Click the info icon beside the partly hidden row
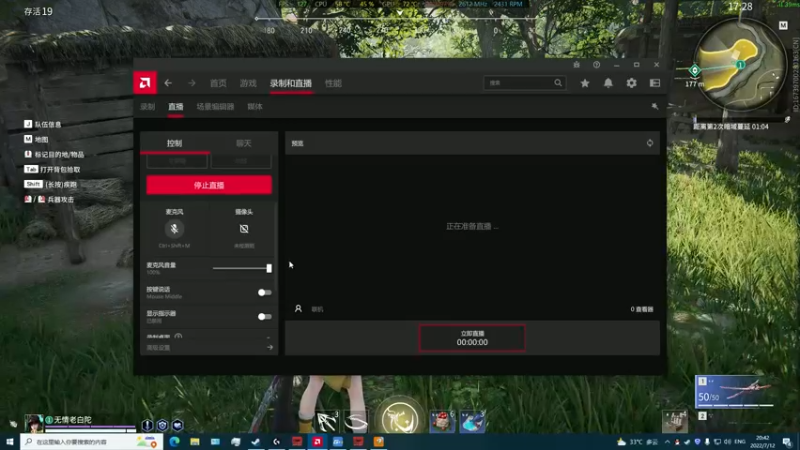This screenshot has height=450, width=800. point(178,337)
